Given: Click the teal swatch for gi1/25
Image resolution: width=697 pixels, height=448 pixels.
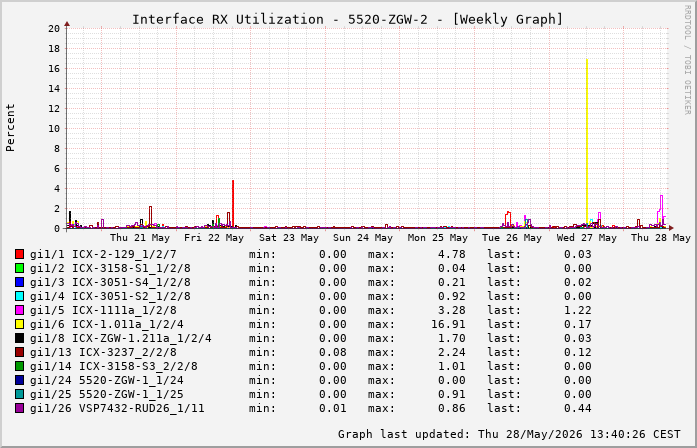Looking at the screenshot, I should (x=19, y=394).
